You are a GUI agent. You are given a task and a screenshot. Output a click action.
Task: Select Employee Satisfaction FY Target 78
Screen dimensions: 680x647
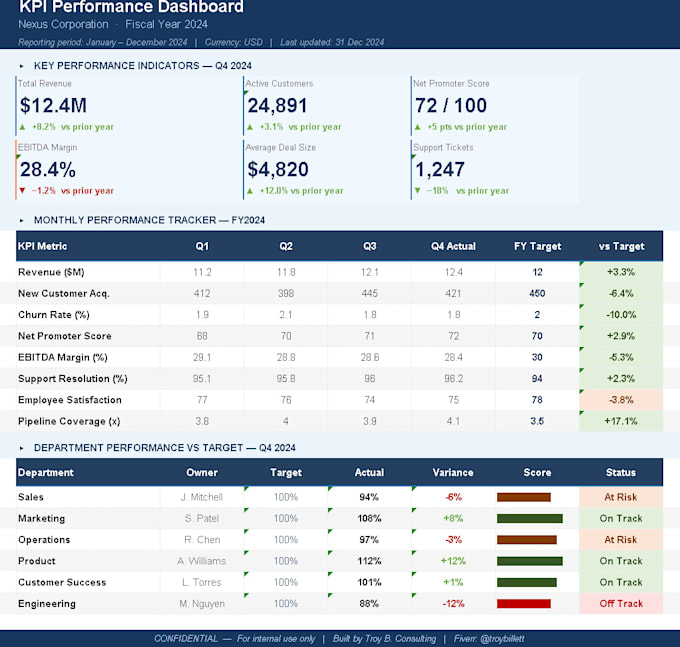(x=537, y=400)
